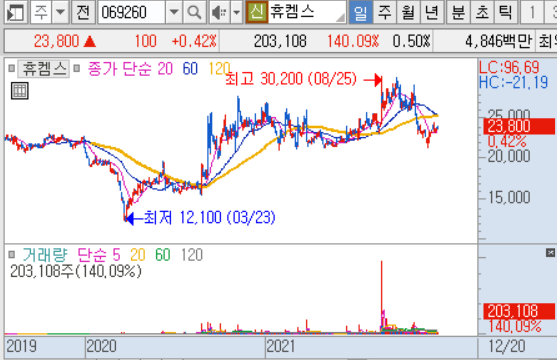Click the volume 5 average label
The height and width of the screenshot is (360, 557).
(116, 255)
